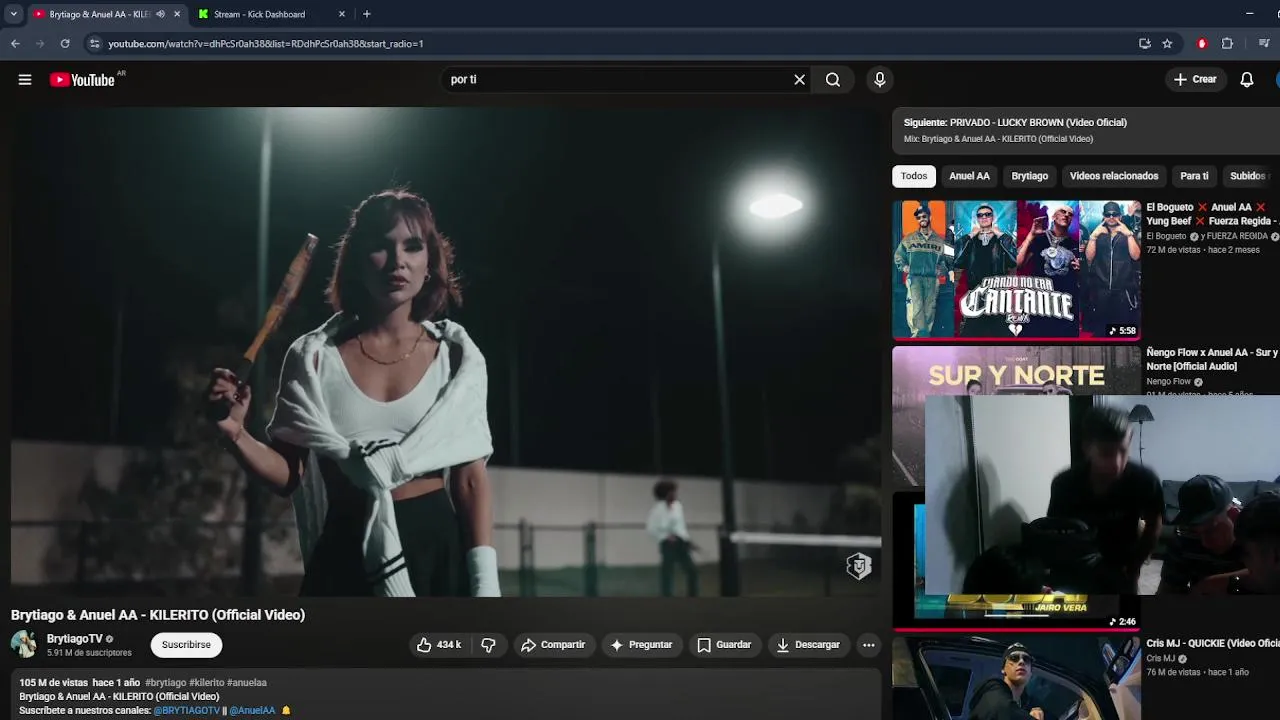Screen dimensions: 1280x720
Task: Mute the audio-playing YouTube tab
Action: click(160, 15)
